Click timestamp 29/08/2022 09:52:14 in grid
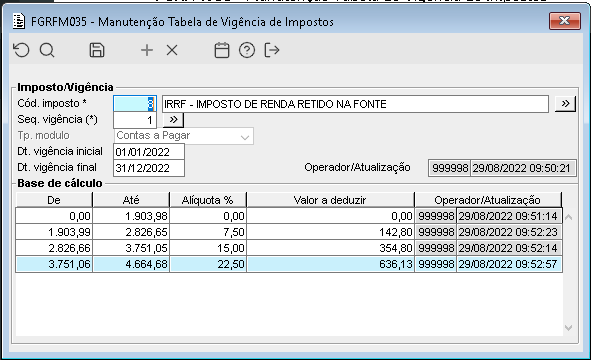 tap(509, 248)
